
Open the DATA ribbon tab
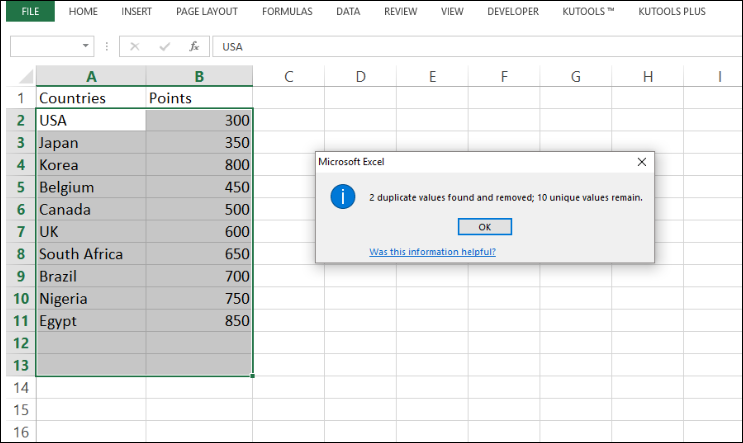tap(348, 12)
